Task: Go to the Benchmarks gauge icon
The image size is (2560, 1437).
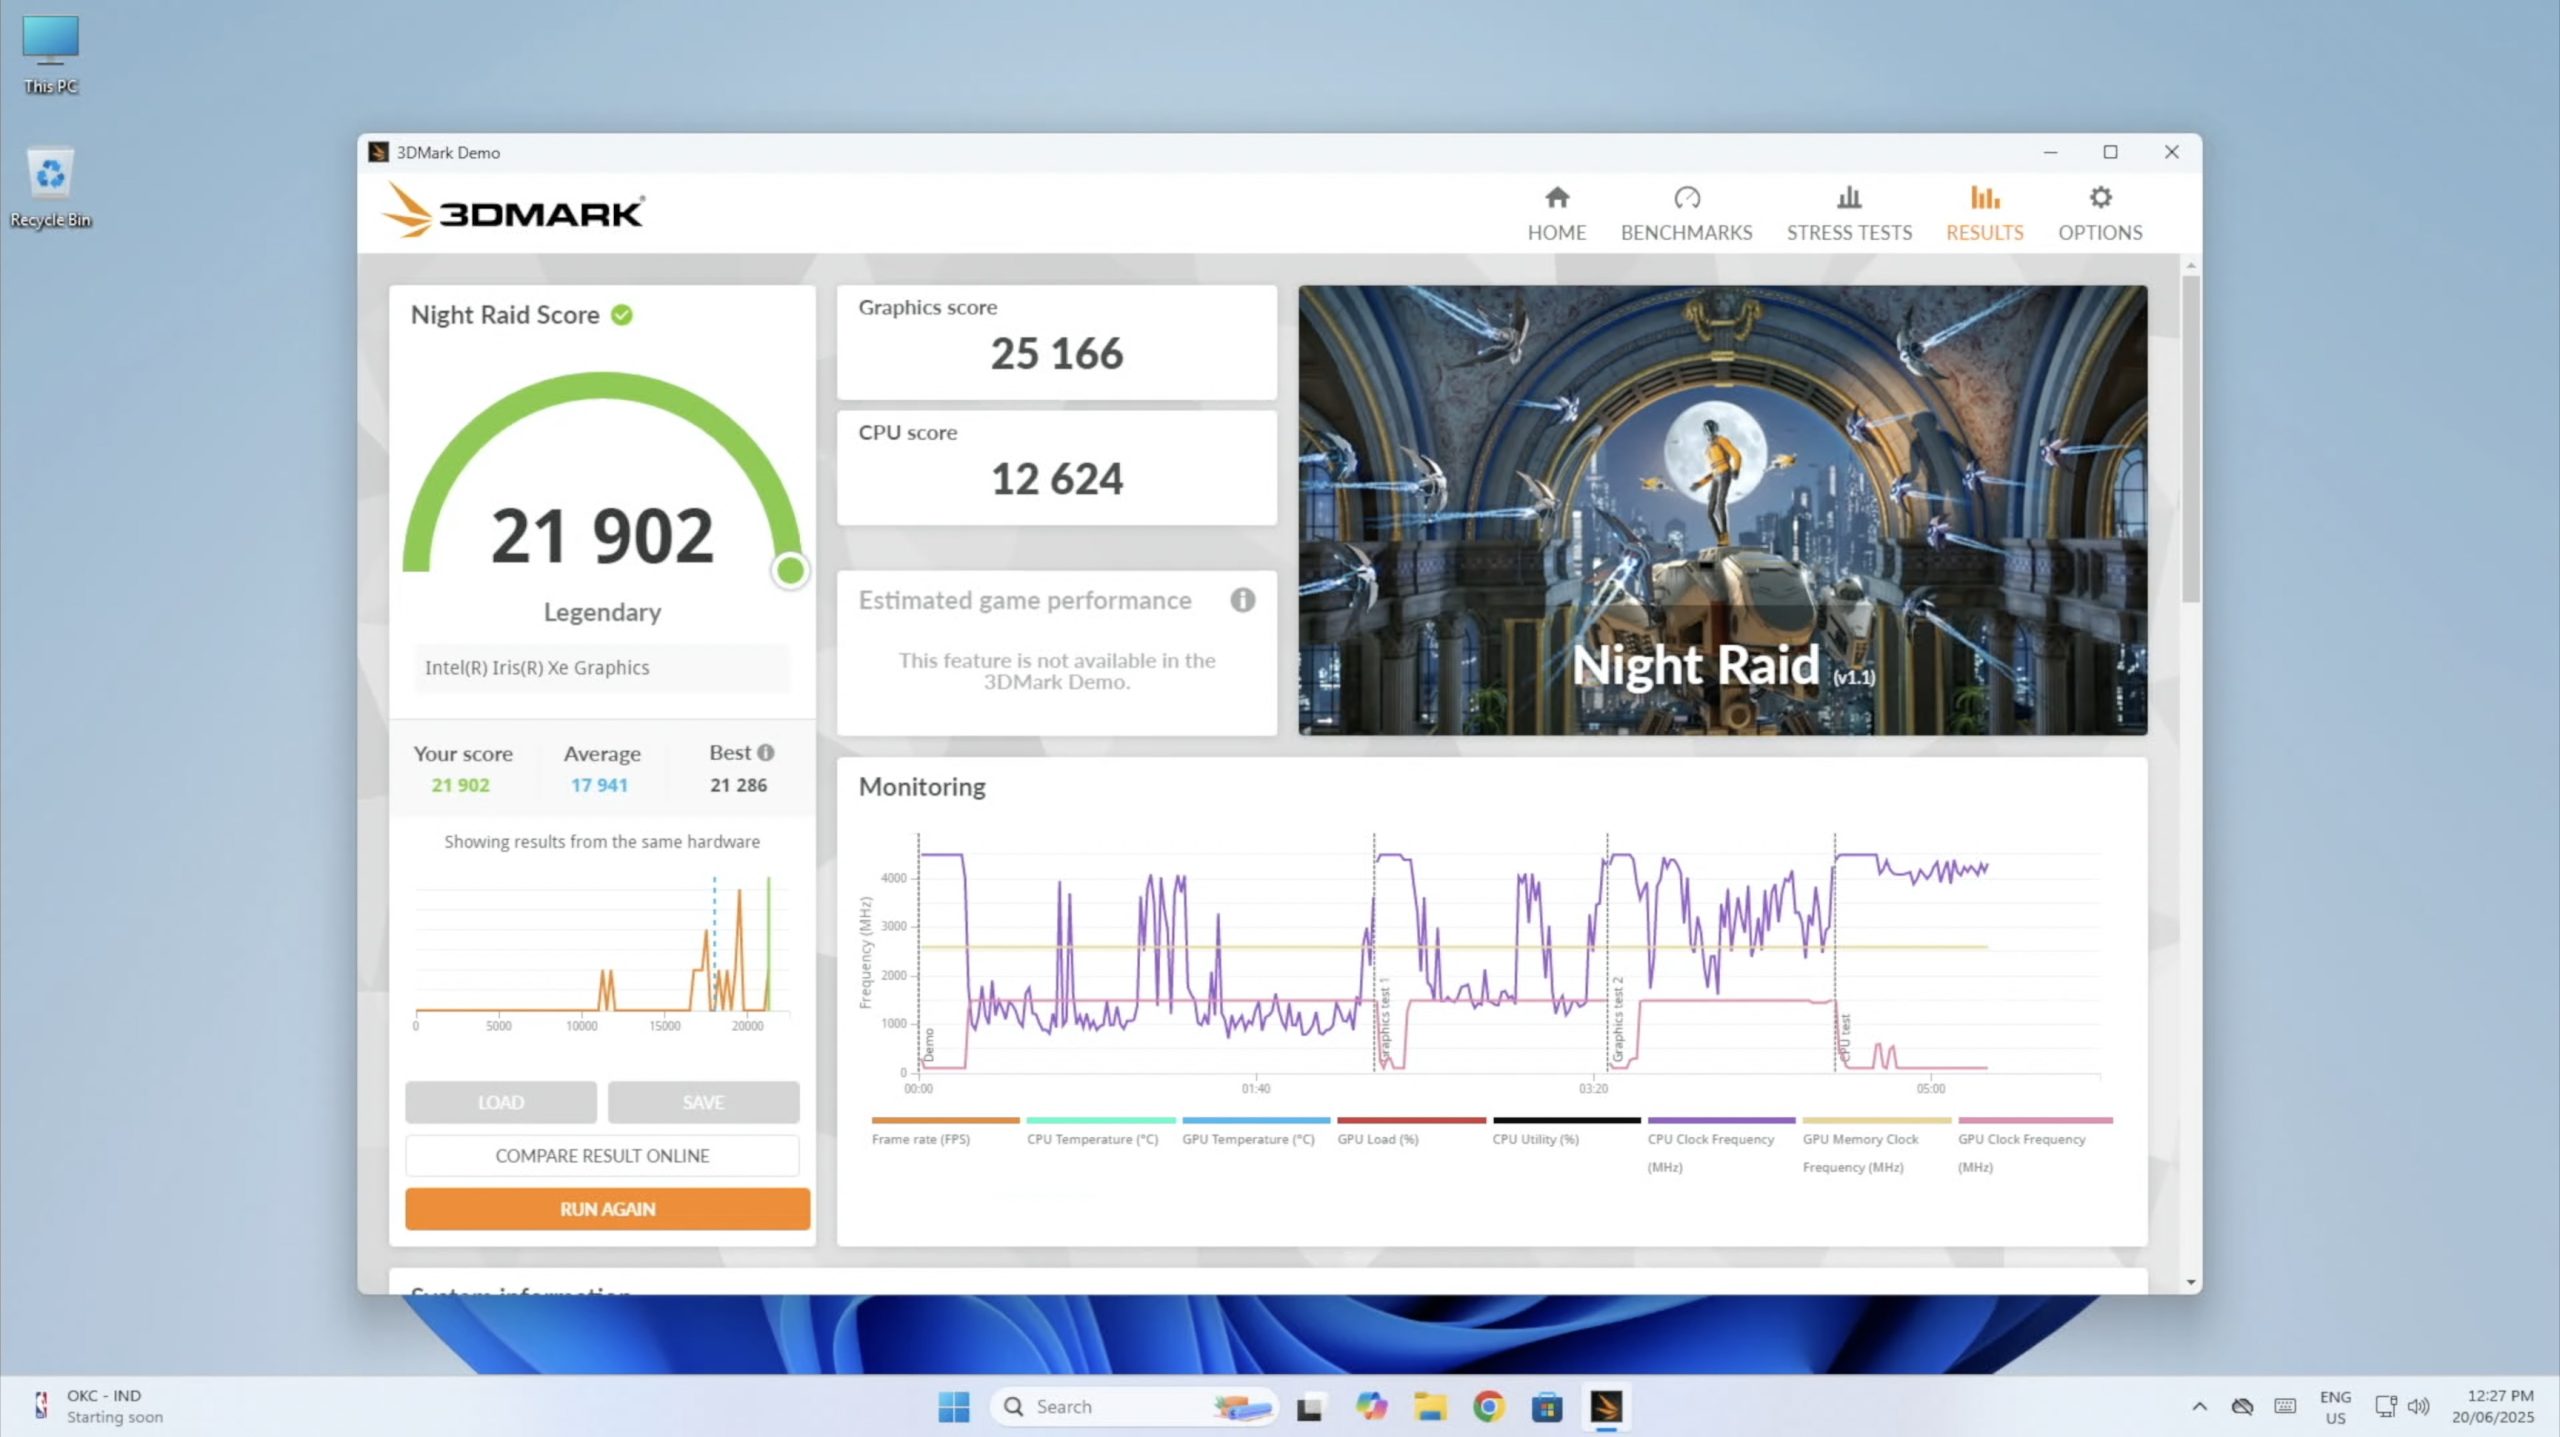Action: click(x=1686, y=198)
